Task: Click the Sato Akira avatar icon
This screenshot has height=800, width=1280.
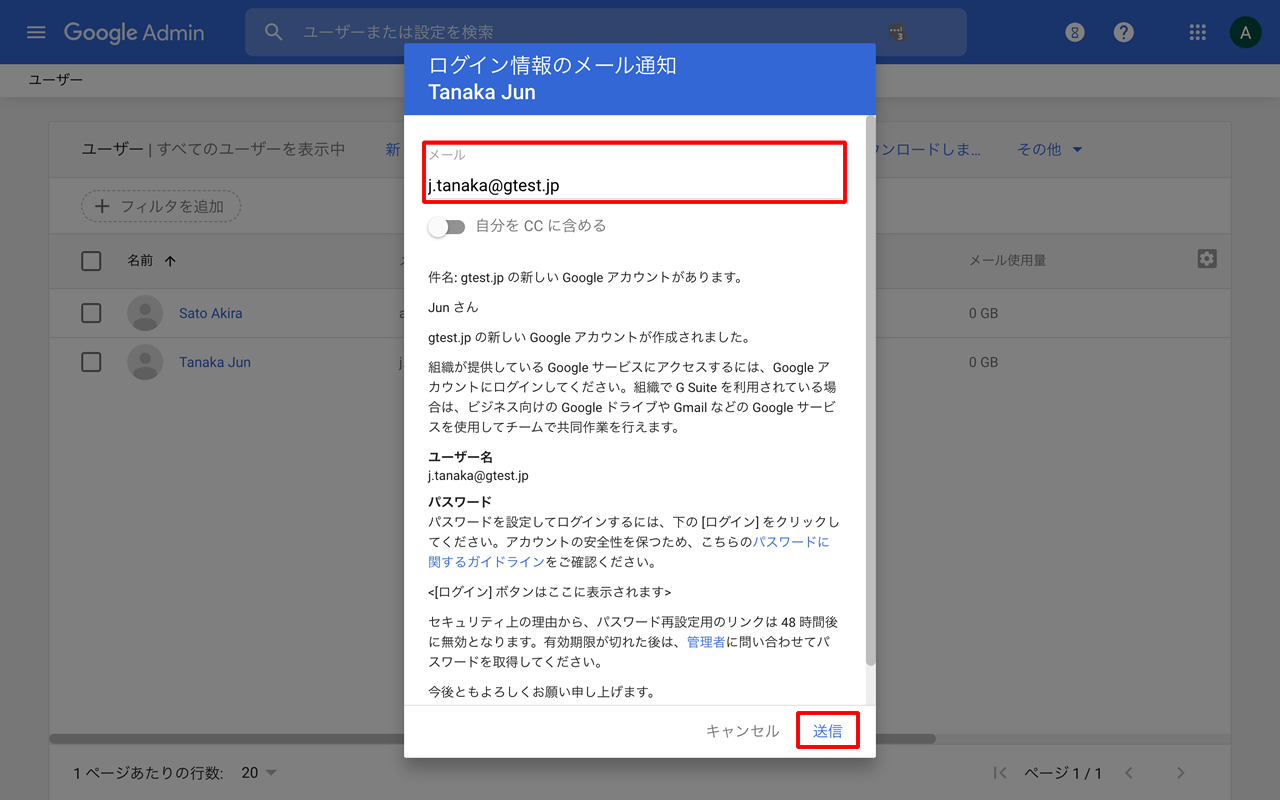Action: coord(145,313)
